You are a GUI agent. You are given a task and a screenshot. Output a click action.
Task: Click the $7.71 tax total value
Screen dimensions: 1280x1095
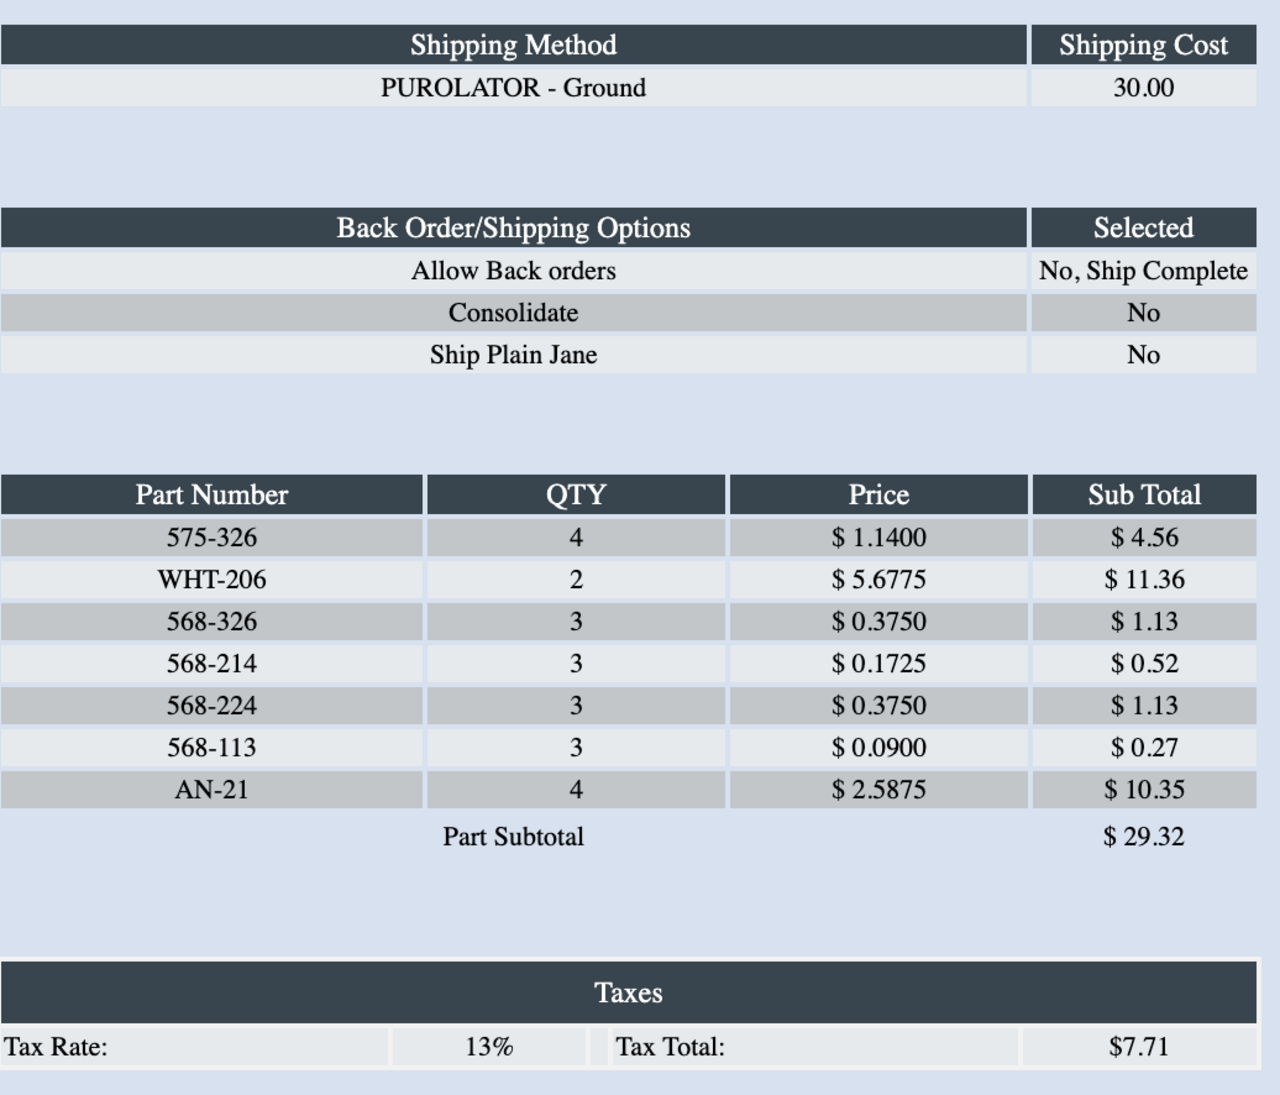(x=1138, y=1047)
